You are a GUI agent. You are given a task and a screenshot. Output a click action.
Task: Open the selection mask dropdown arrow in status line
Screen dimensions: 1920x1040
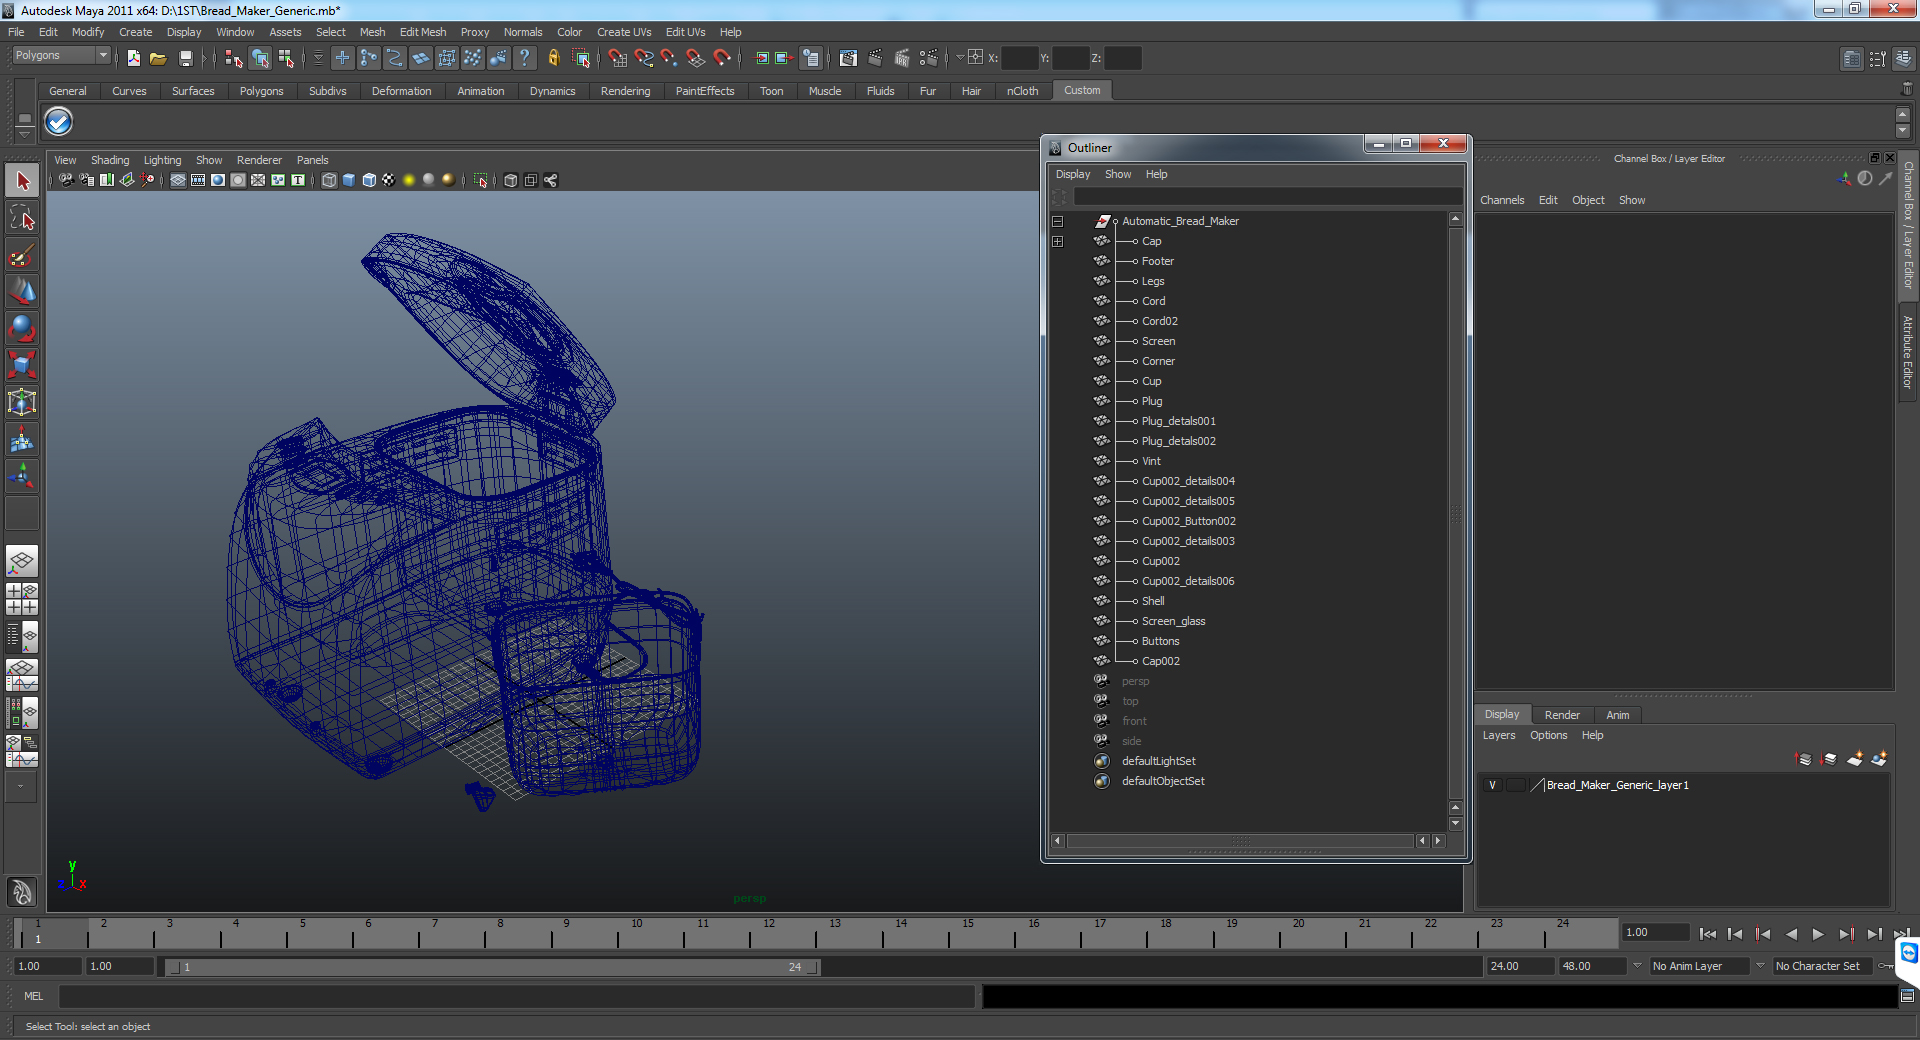coord(318,58)
